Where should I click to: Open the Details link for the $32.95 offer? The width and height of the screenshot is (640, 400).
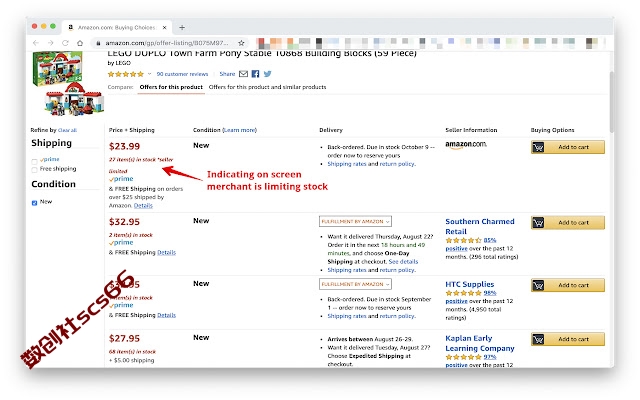click(167, 252)
